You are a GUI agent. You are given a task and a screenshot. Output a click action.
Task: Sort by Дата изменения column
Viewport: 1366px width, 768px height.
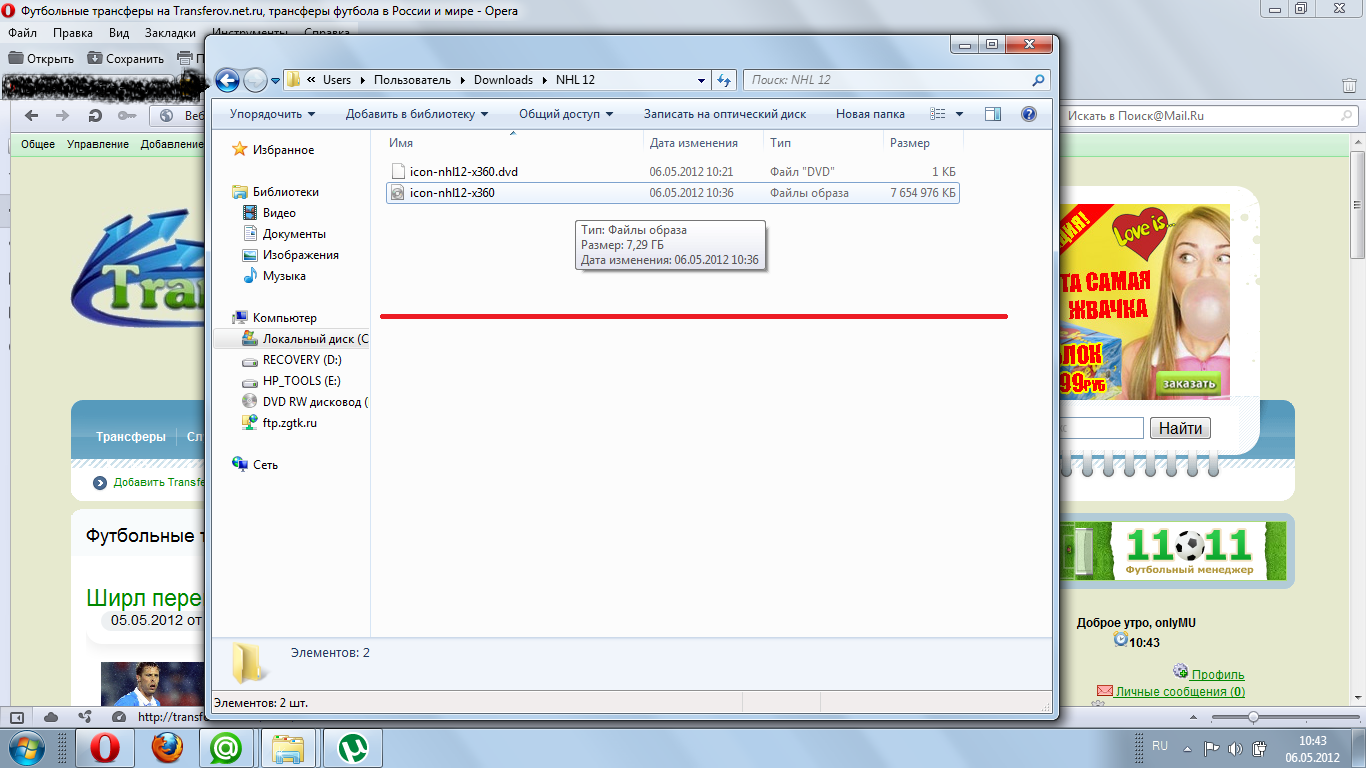[694, 143]
